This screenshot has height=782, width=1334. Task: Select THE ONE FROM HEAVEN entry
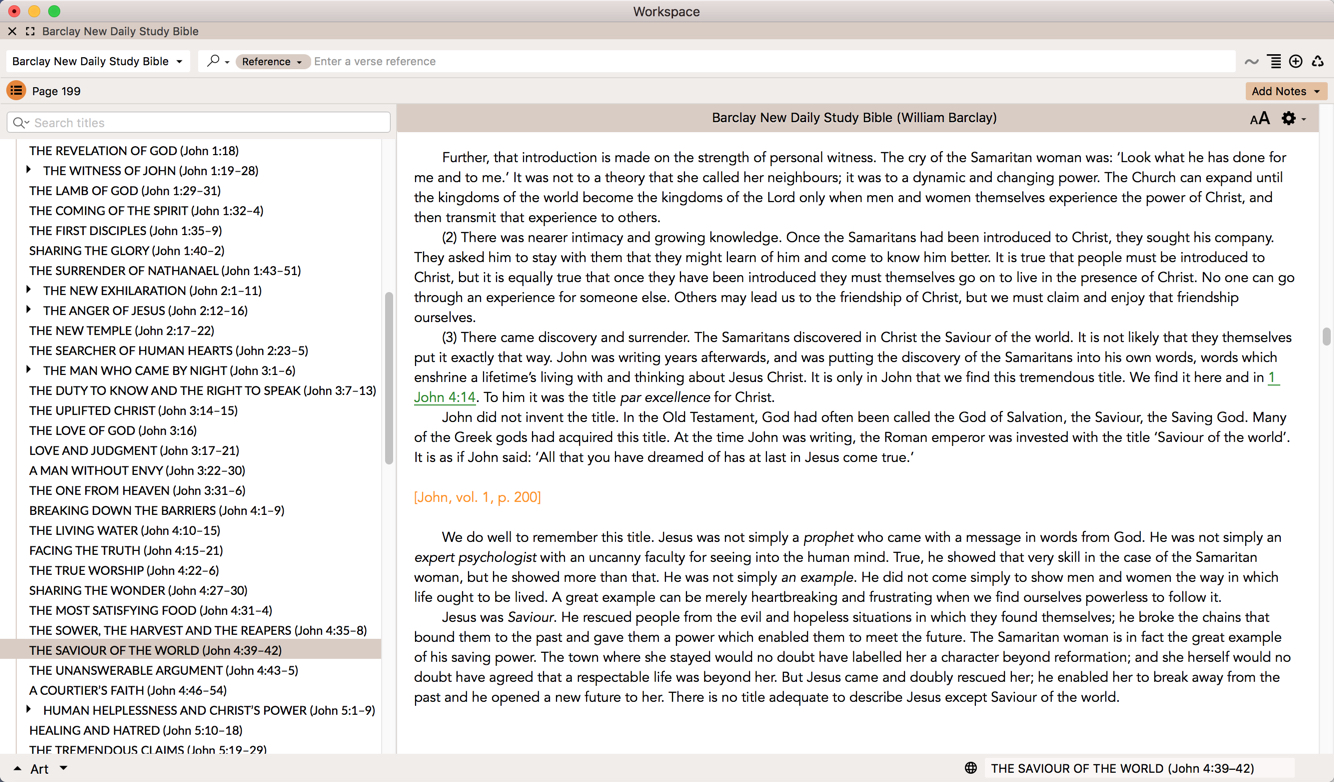pos(137,491)
